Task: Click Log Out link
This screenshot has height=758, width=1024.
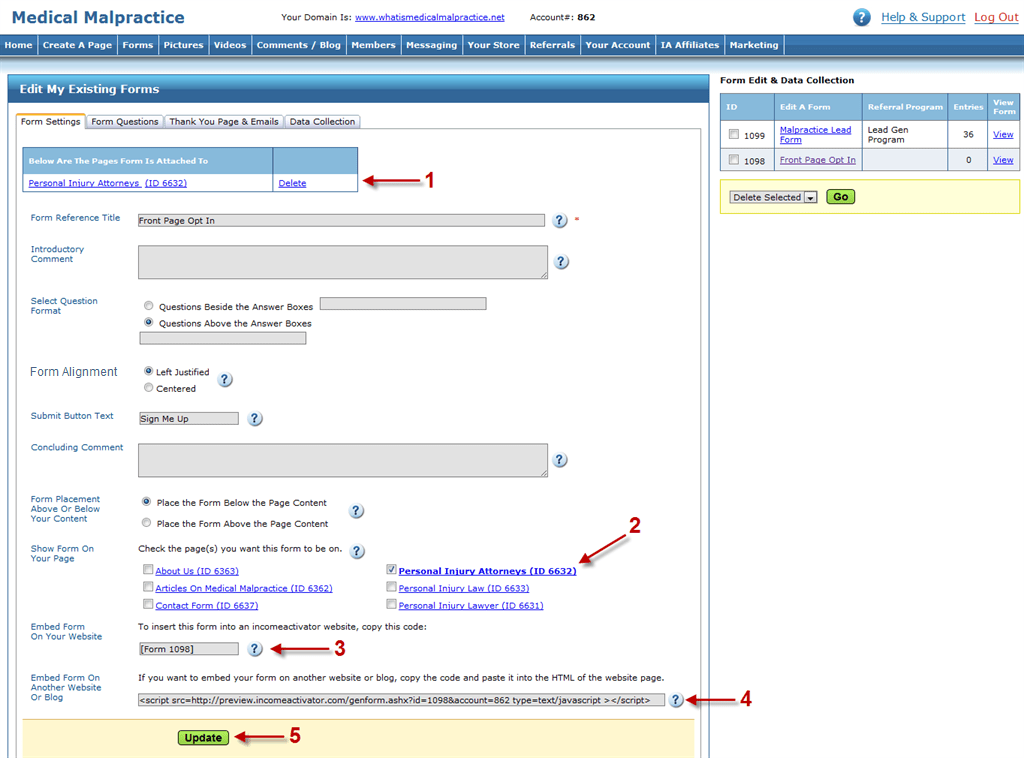Action: (996, 18)
